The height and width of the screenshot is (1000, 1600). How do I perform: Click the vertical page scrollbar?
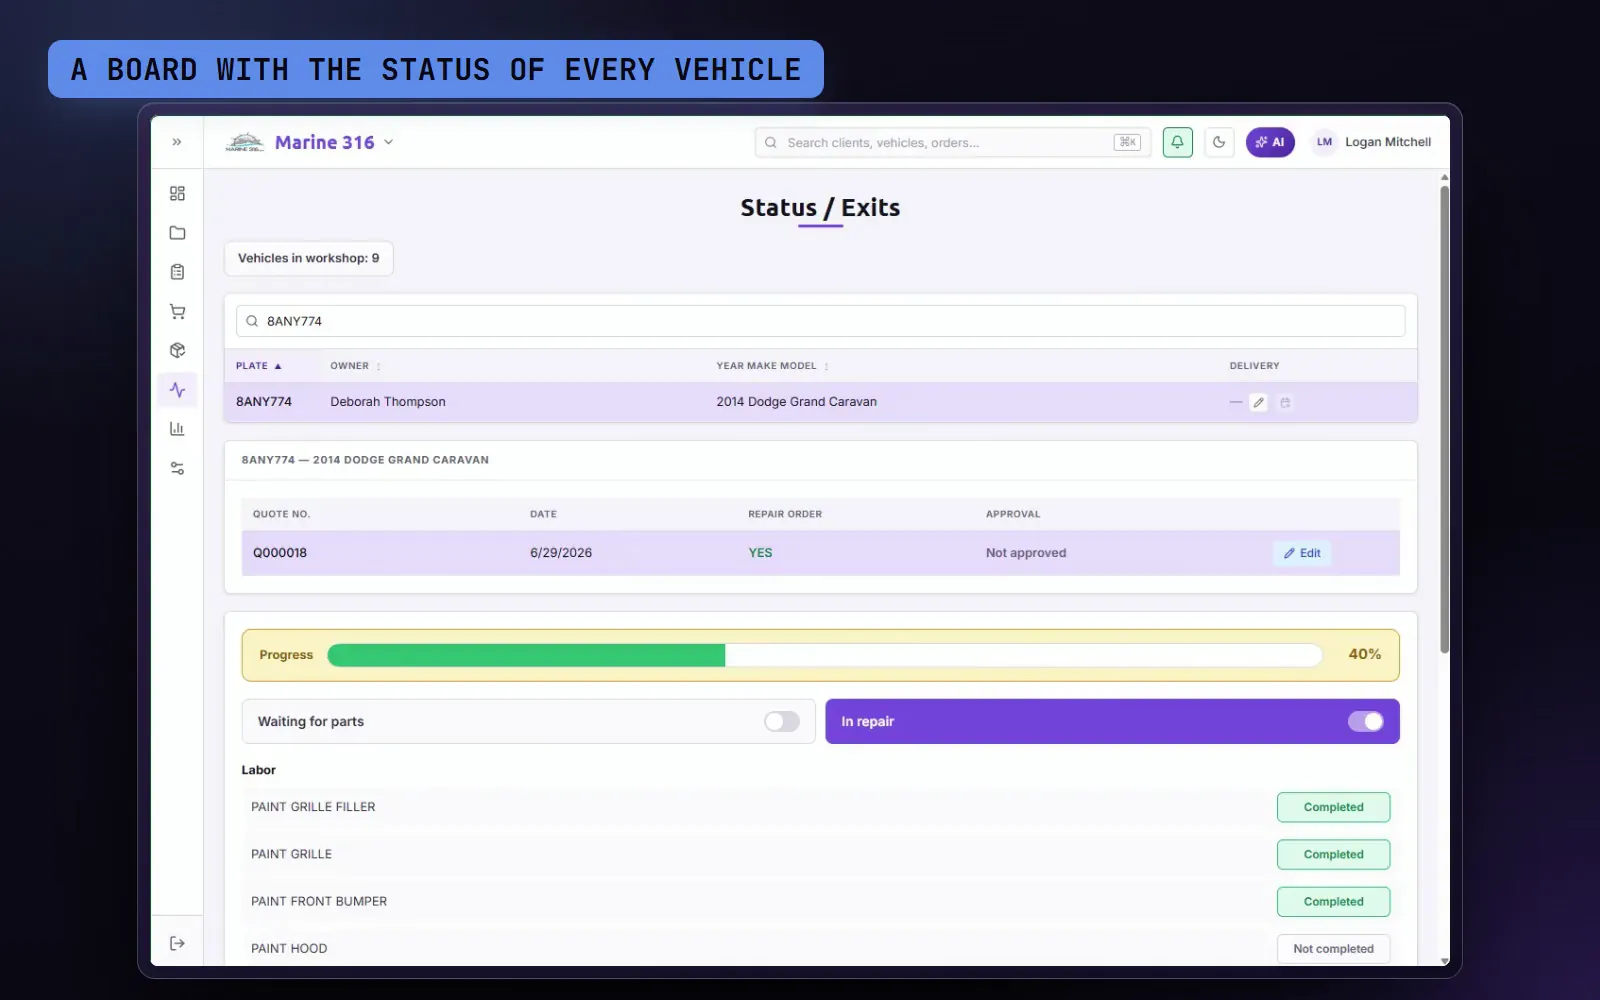[1444, 420]
